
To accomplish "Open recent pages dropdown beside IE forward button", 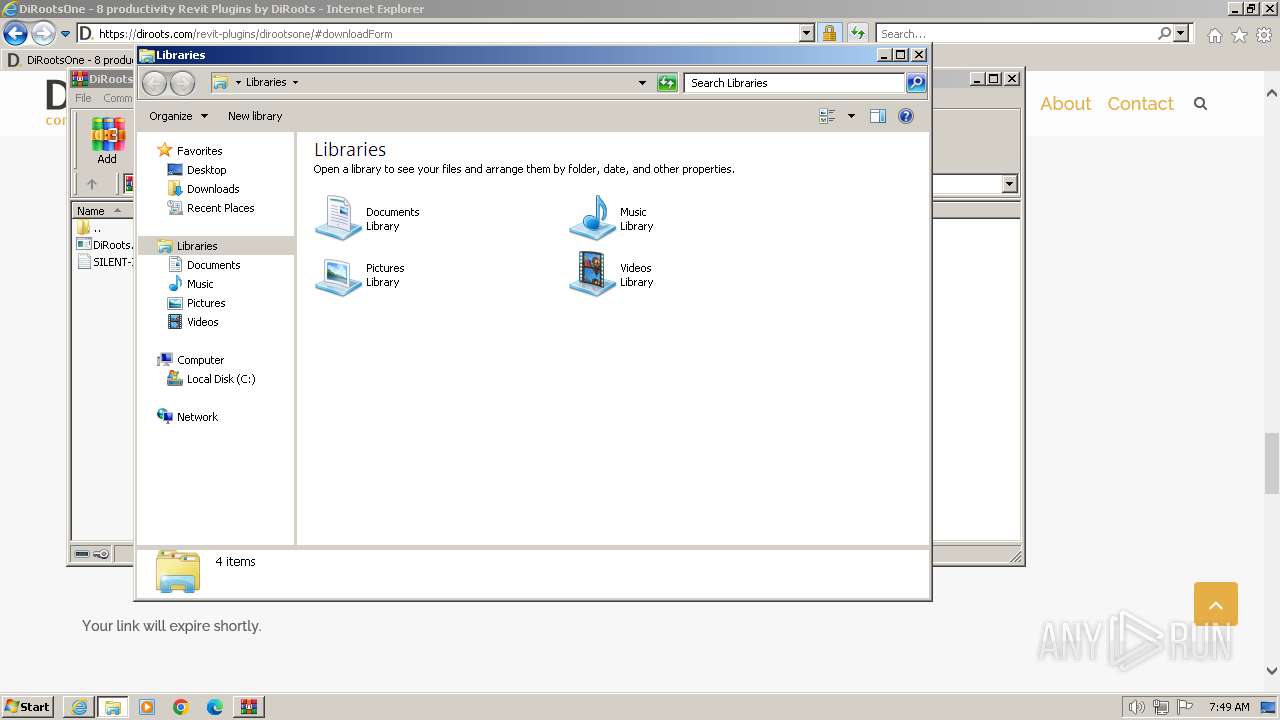I will (x=66, y=34).
